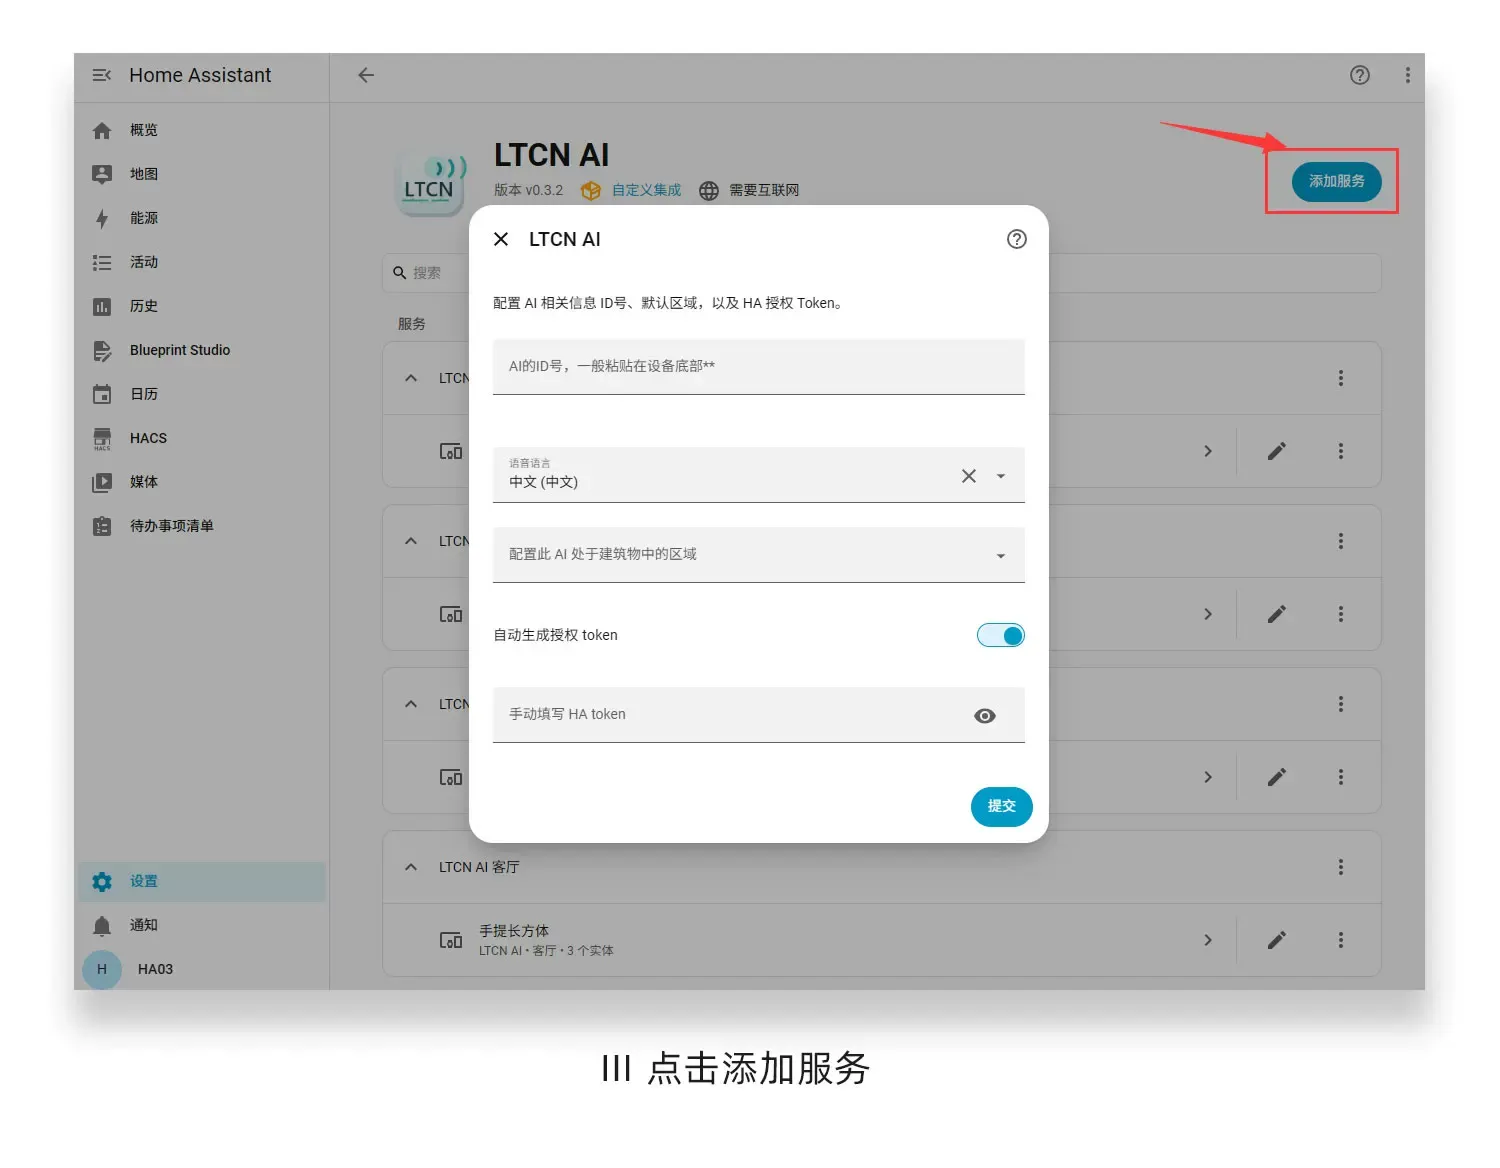Screen dimensions: 1500x1168
Task: Click the Blueprint Studio sidebar icon
Action: 102,350
